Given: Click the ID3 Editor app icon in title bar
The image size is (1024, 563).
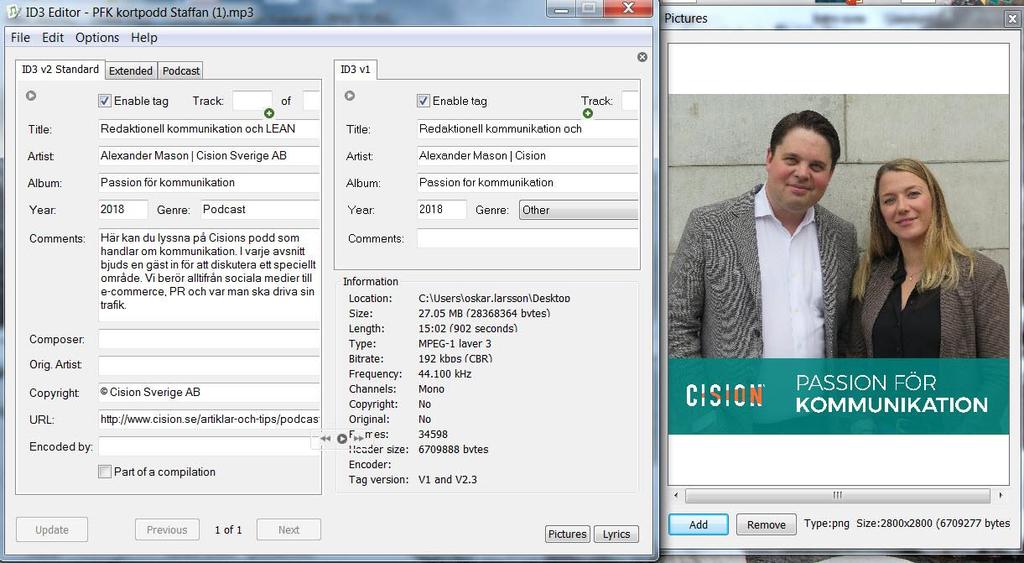Looking at the screenshot, I should coord(14,12).
